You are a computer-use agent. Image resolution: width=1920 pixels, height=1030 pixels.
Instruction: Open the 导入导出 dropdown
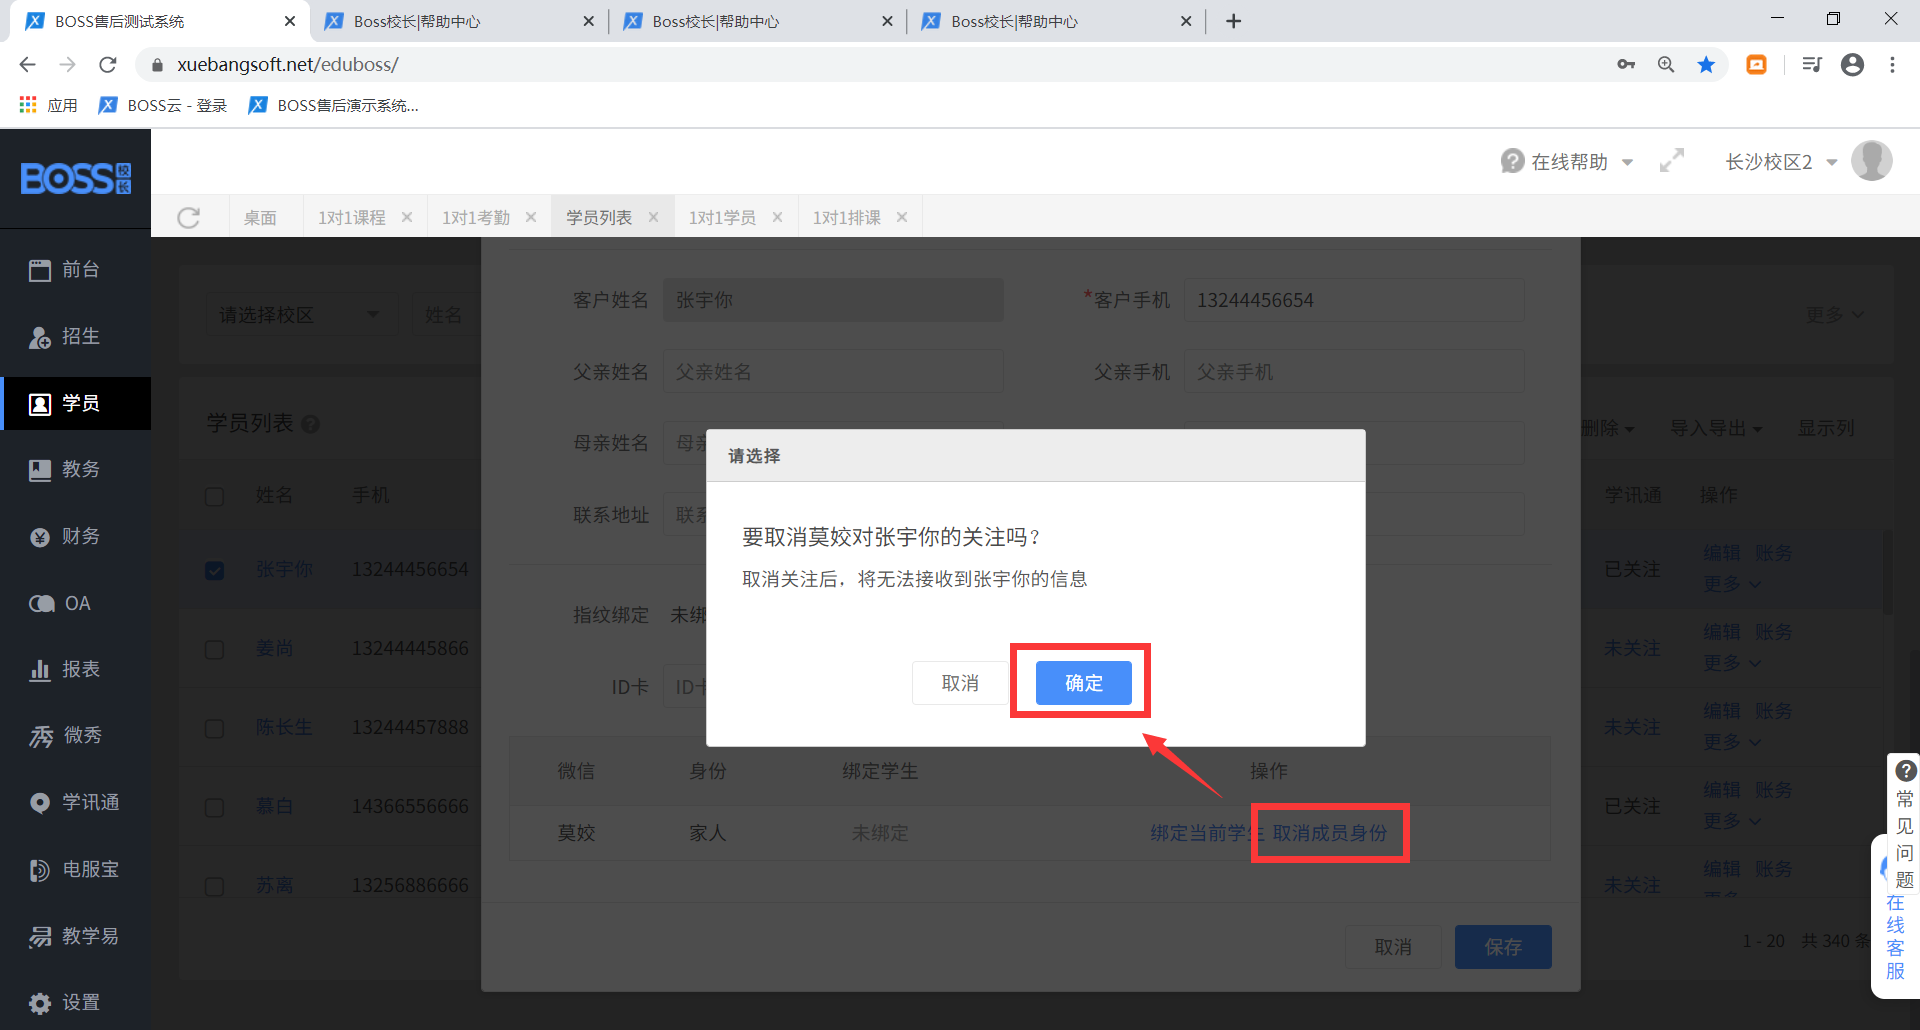coord(1716,428)
